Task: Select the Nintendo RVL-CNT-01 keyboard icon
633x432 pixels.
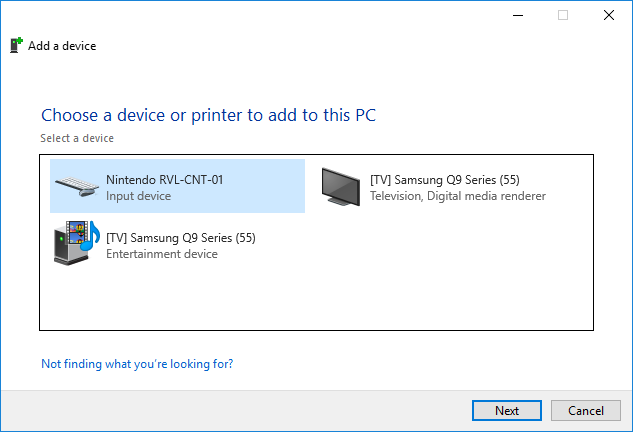Action: [77, 187]
